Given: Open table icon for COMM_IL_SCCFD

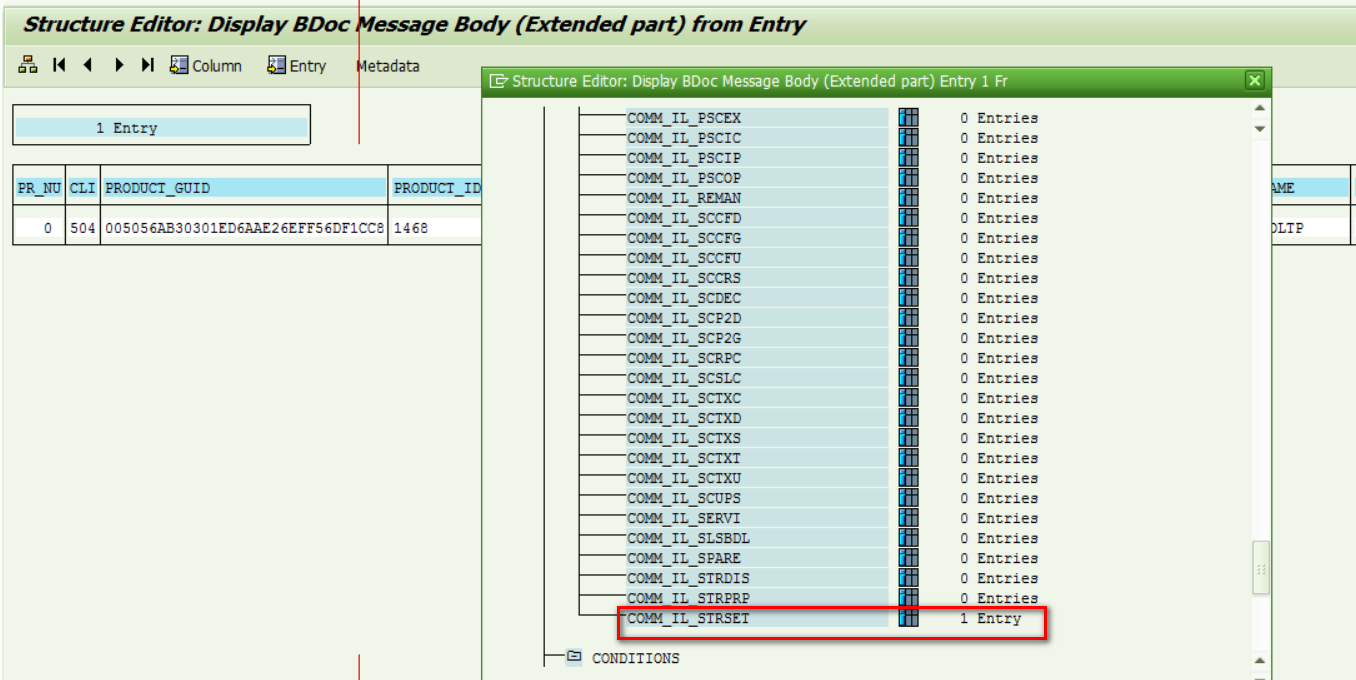Looking at the screenshot, I should tap(908, 218).
